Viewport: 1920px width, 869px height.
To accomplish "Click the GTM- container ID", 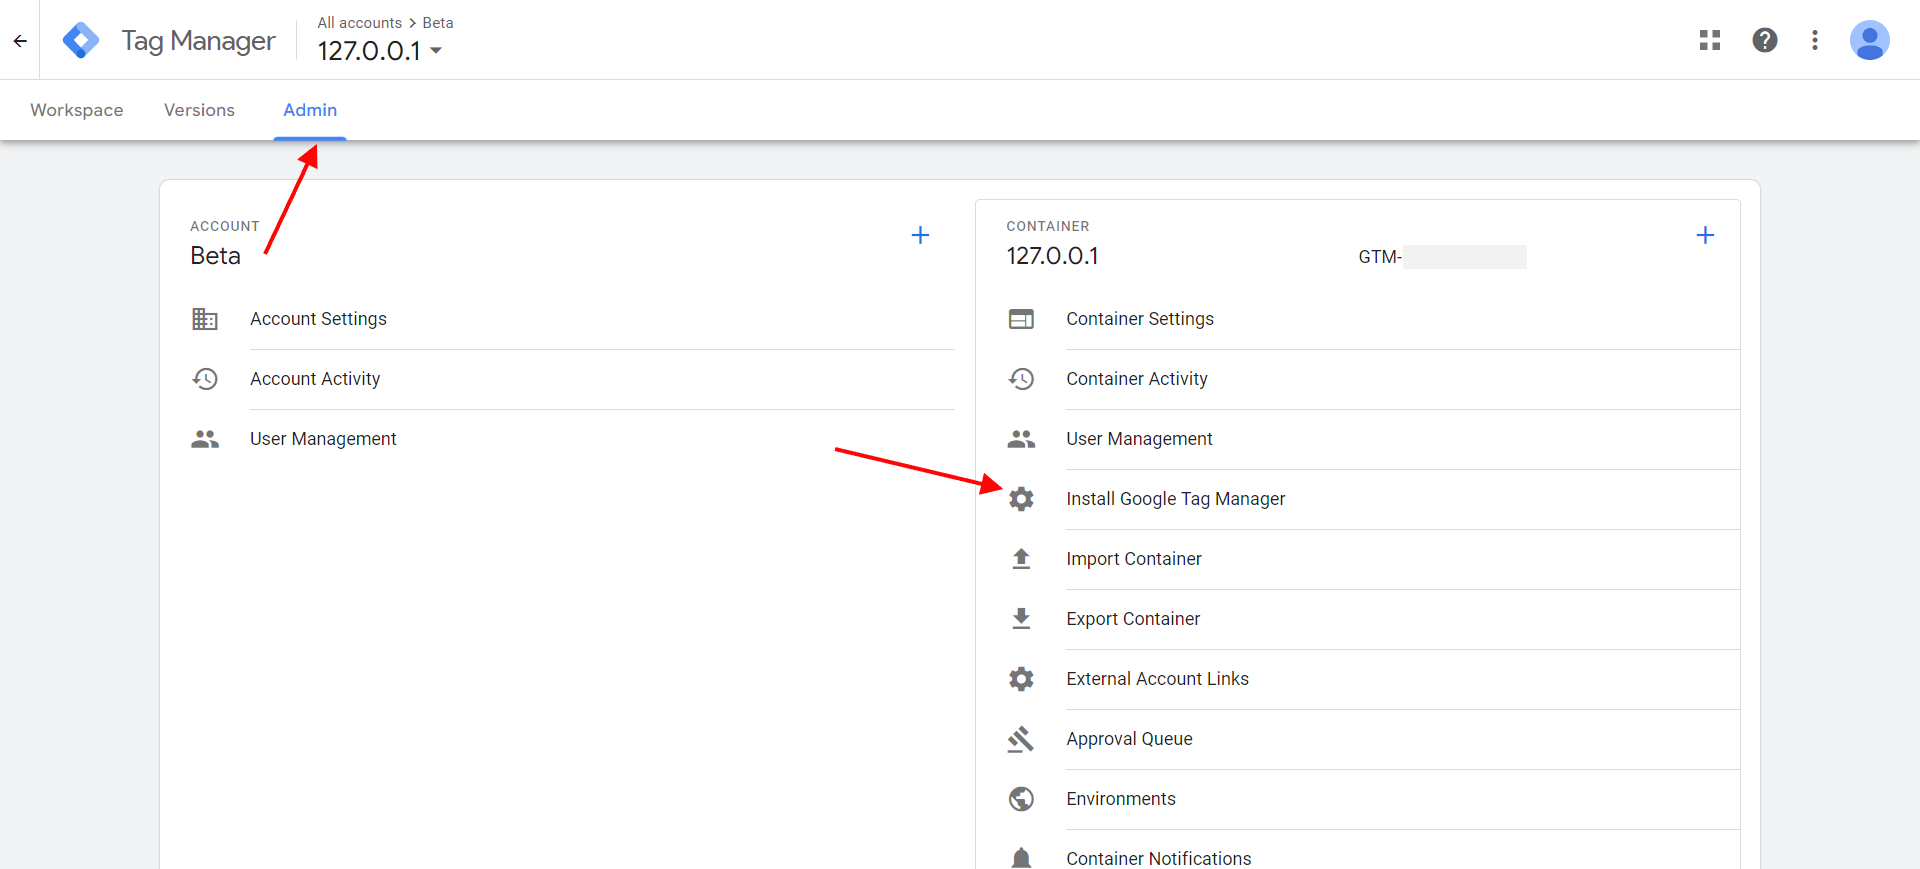I will coord(1442,257).
